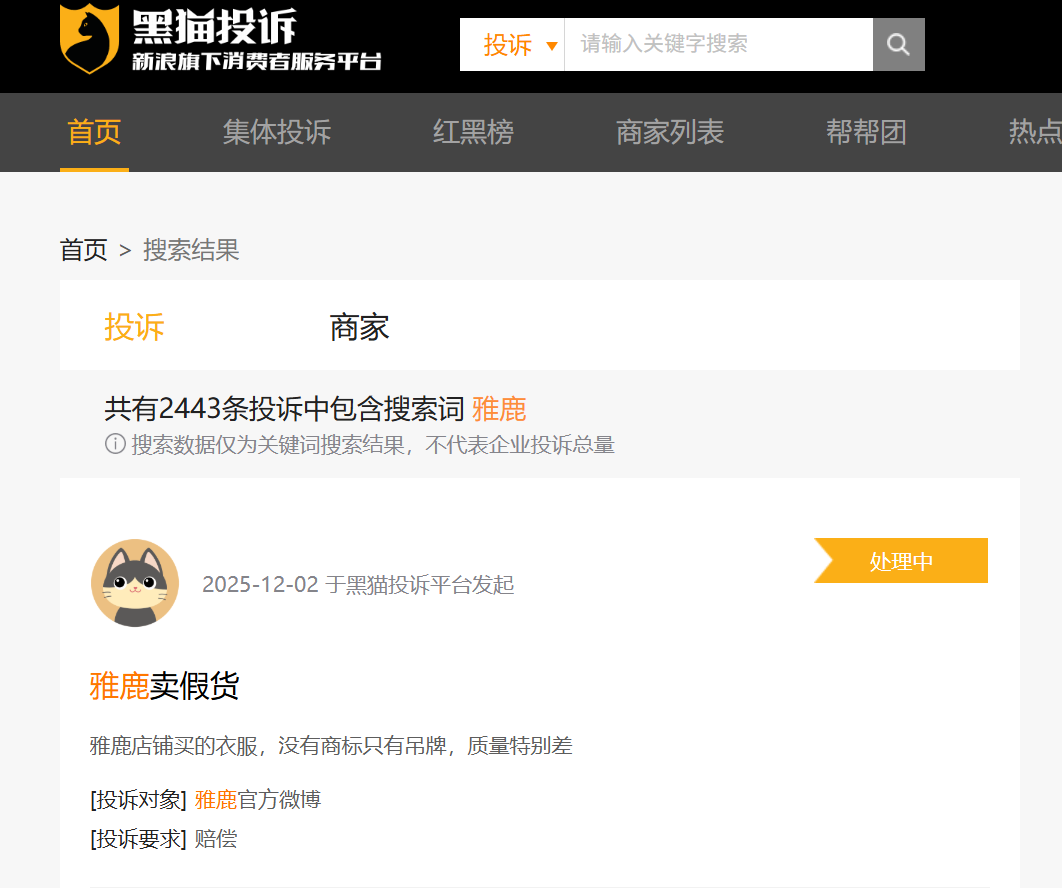Screen dimensions: 1062x888
Task: Click the 雅鹿官方微博 complaint target link
Action: click(x=257, y=799)
